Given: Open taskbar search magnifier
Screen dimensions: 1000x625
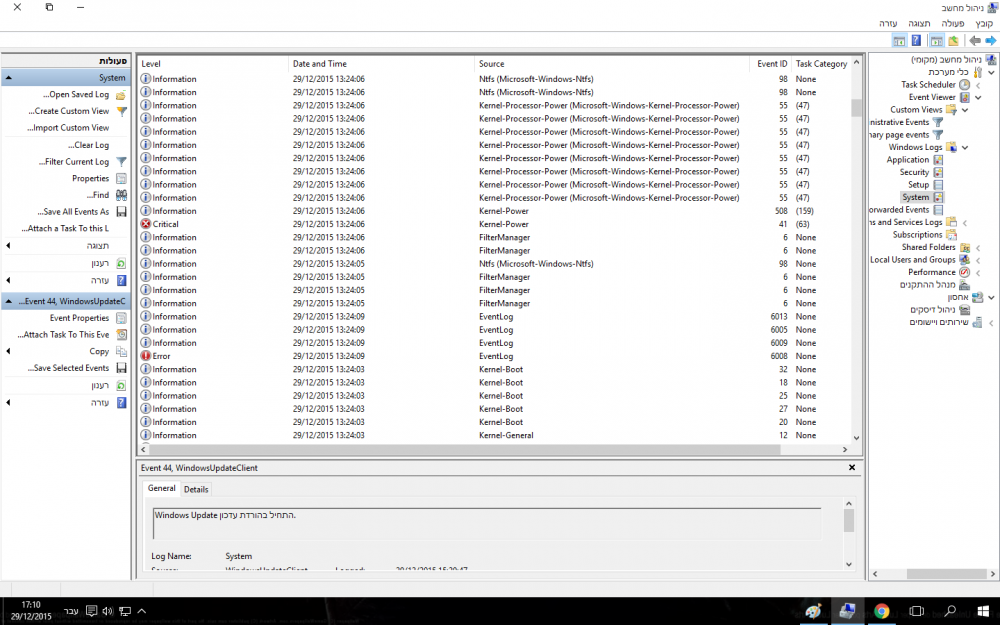Looking at the screenshot, I should 950,612.
